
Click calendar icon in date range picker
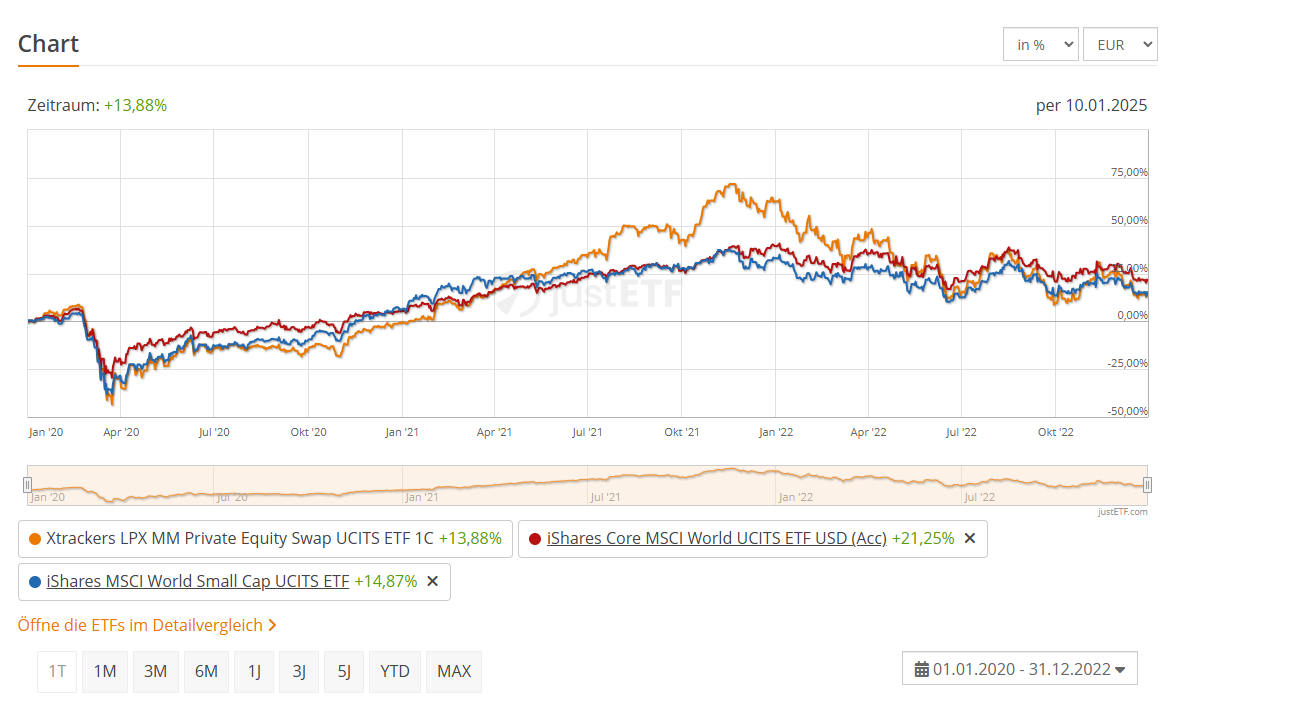922,669
